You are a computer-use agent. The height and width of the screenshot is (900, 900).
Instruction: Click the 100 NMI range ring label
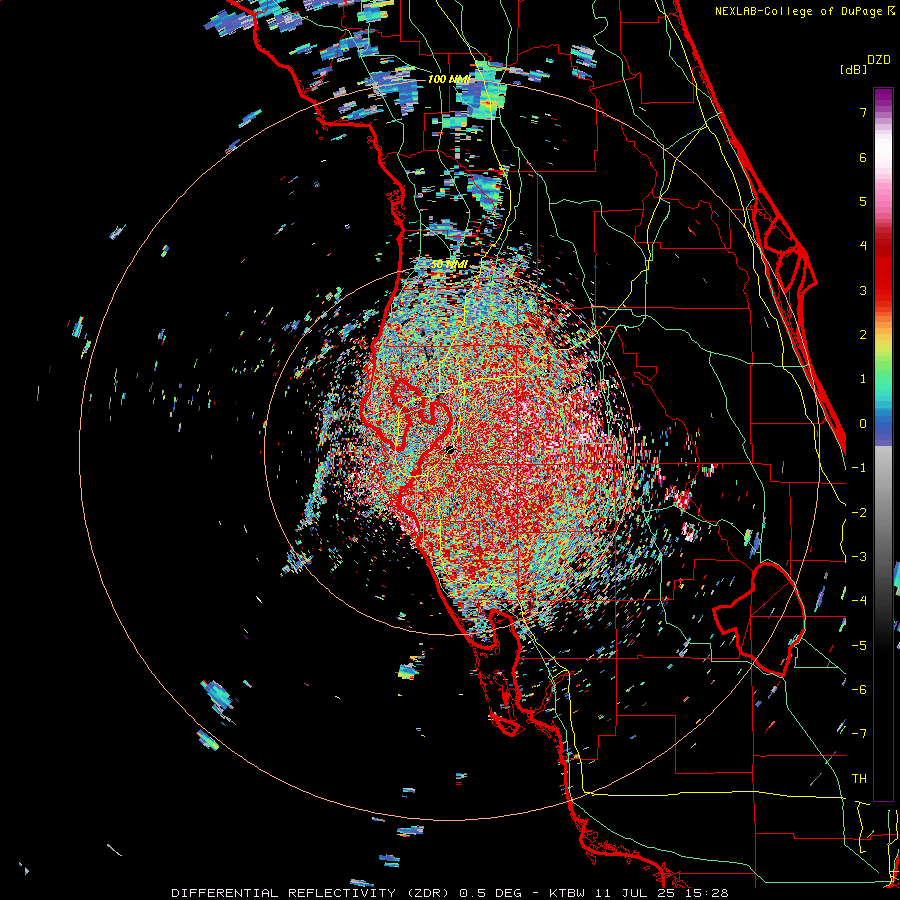pyautogui.click(x=449, y=79)
